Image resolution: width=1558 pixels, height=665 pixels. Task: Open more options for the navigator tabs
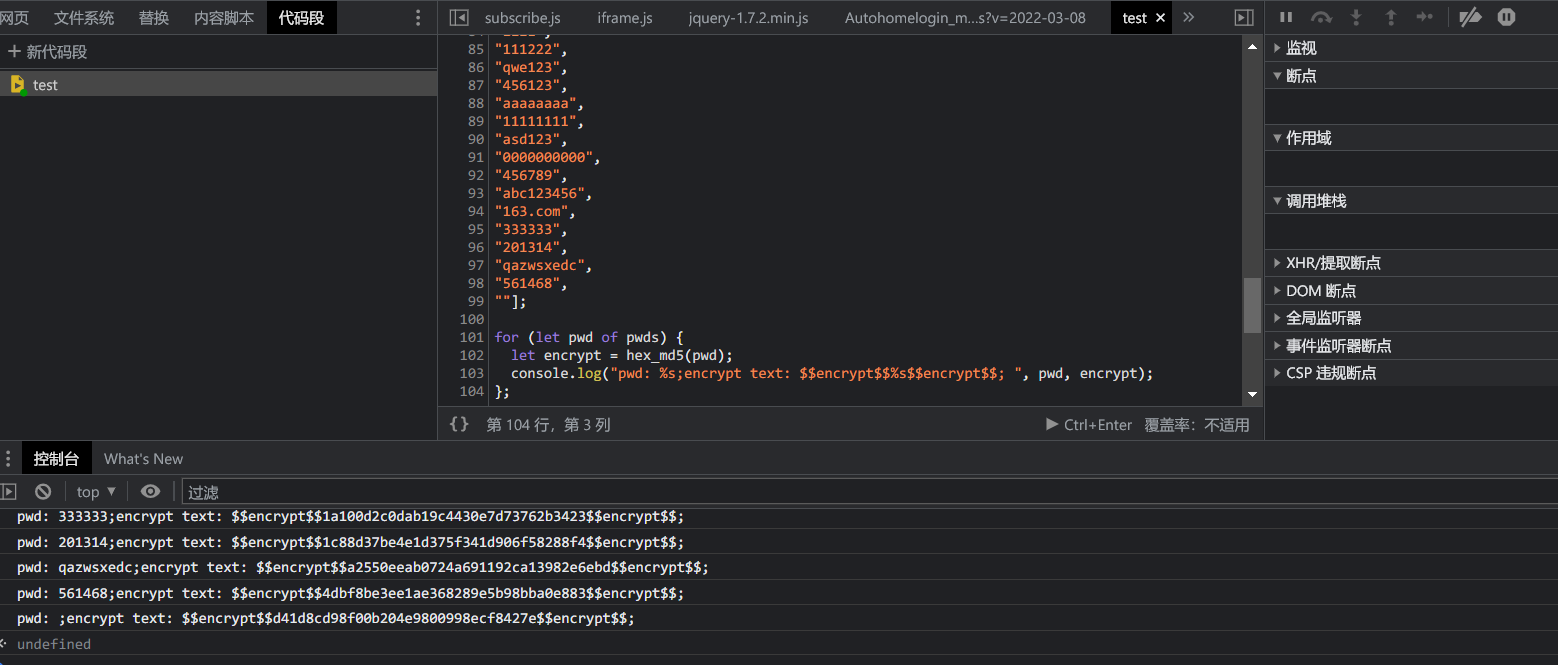pos(418,18)
